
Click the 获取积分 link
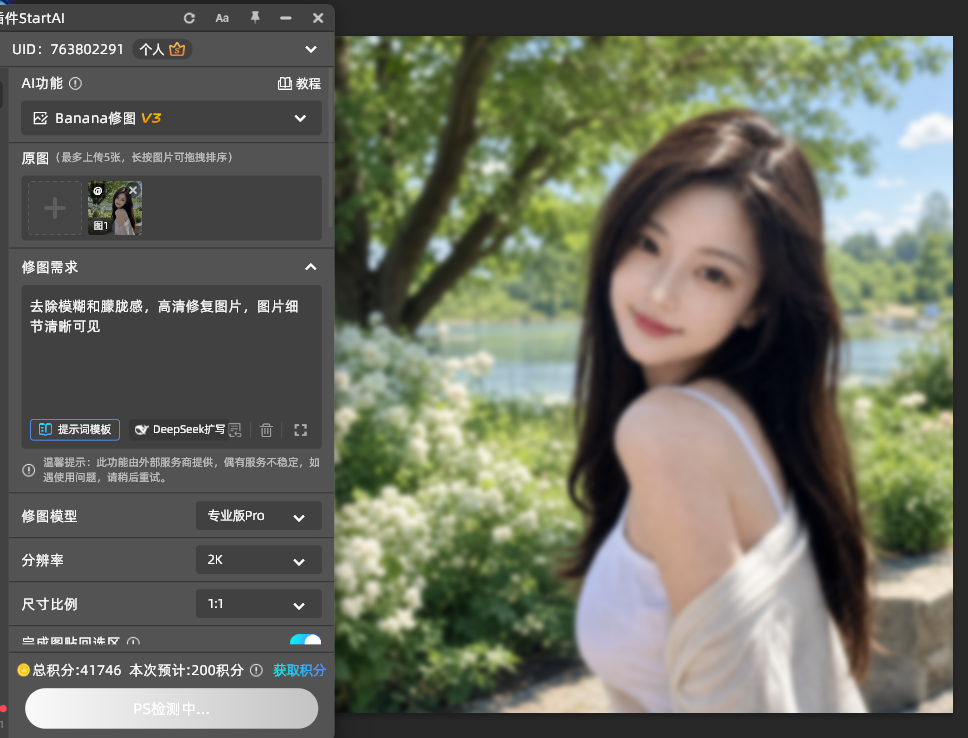click(299, 671)
